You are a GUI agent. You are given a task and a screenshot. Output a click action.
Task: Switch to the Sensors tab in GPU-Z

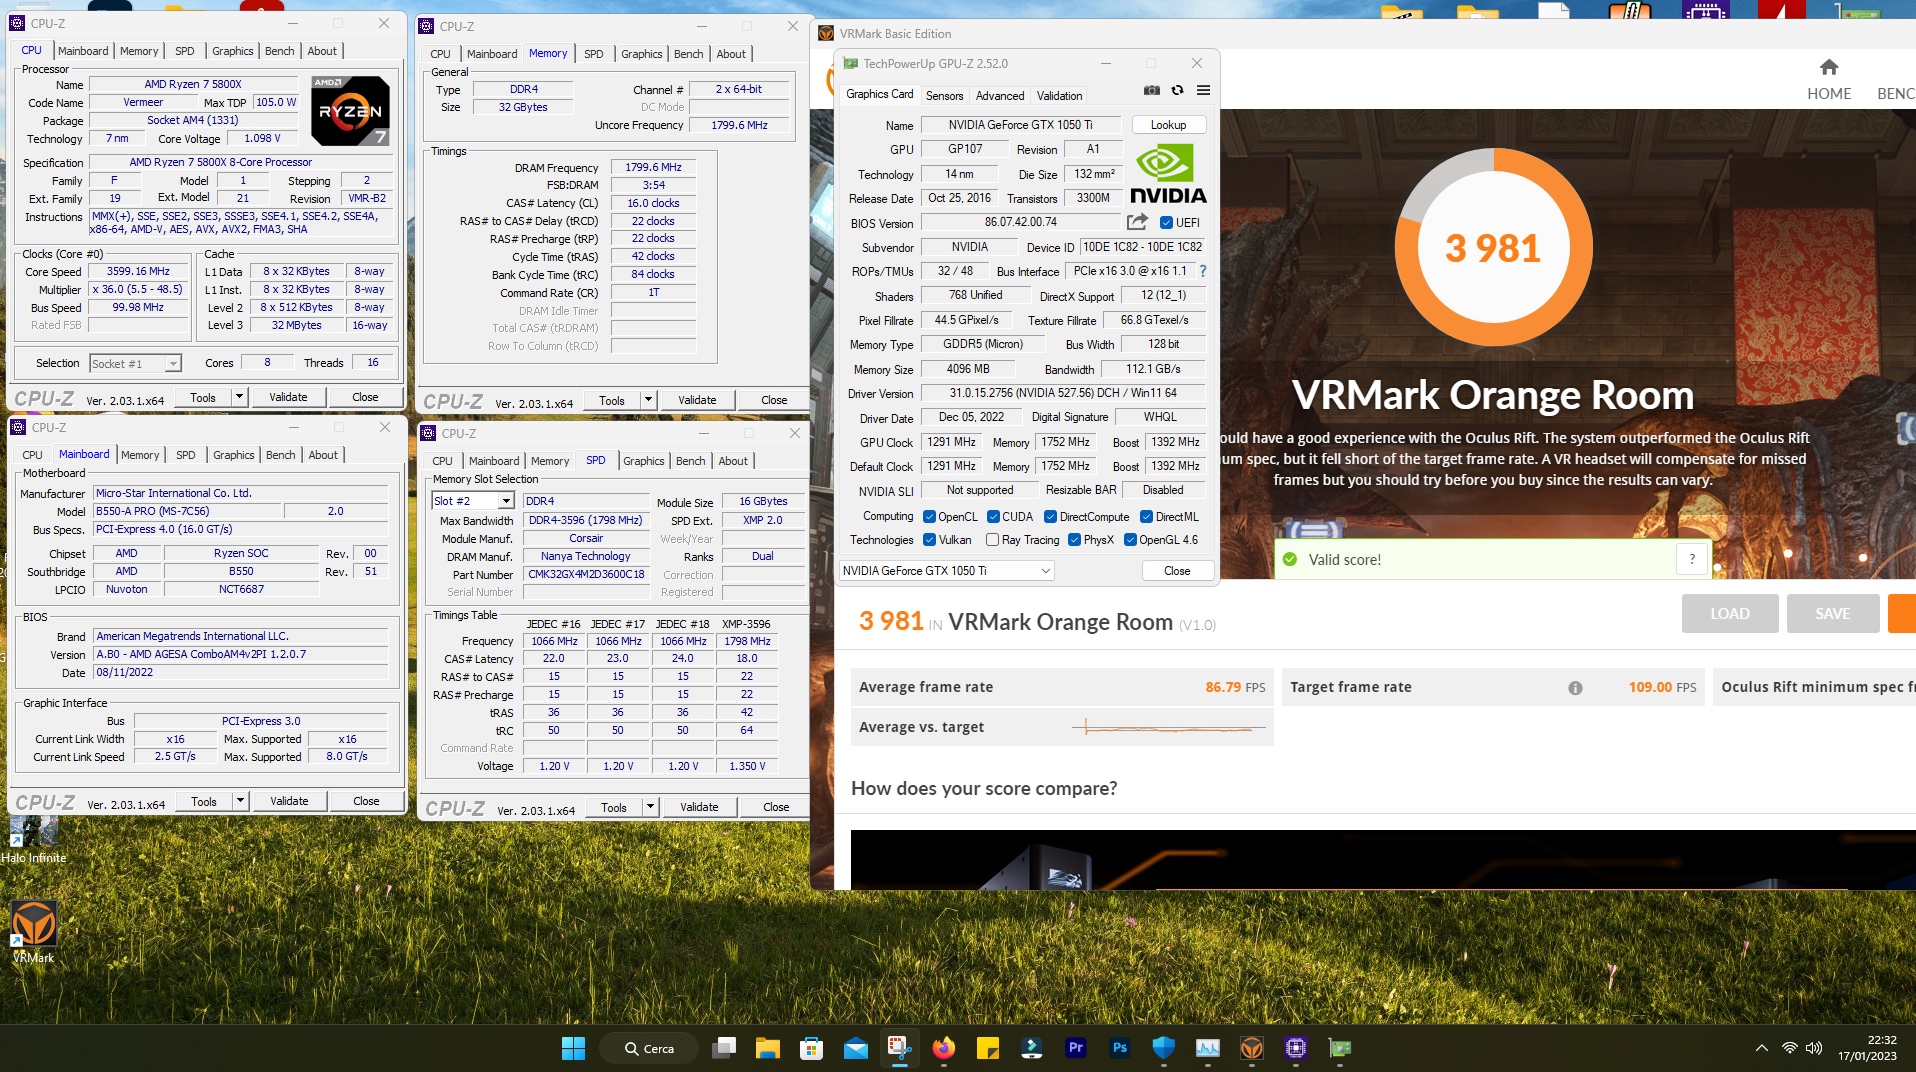(x=944, y=96)
